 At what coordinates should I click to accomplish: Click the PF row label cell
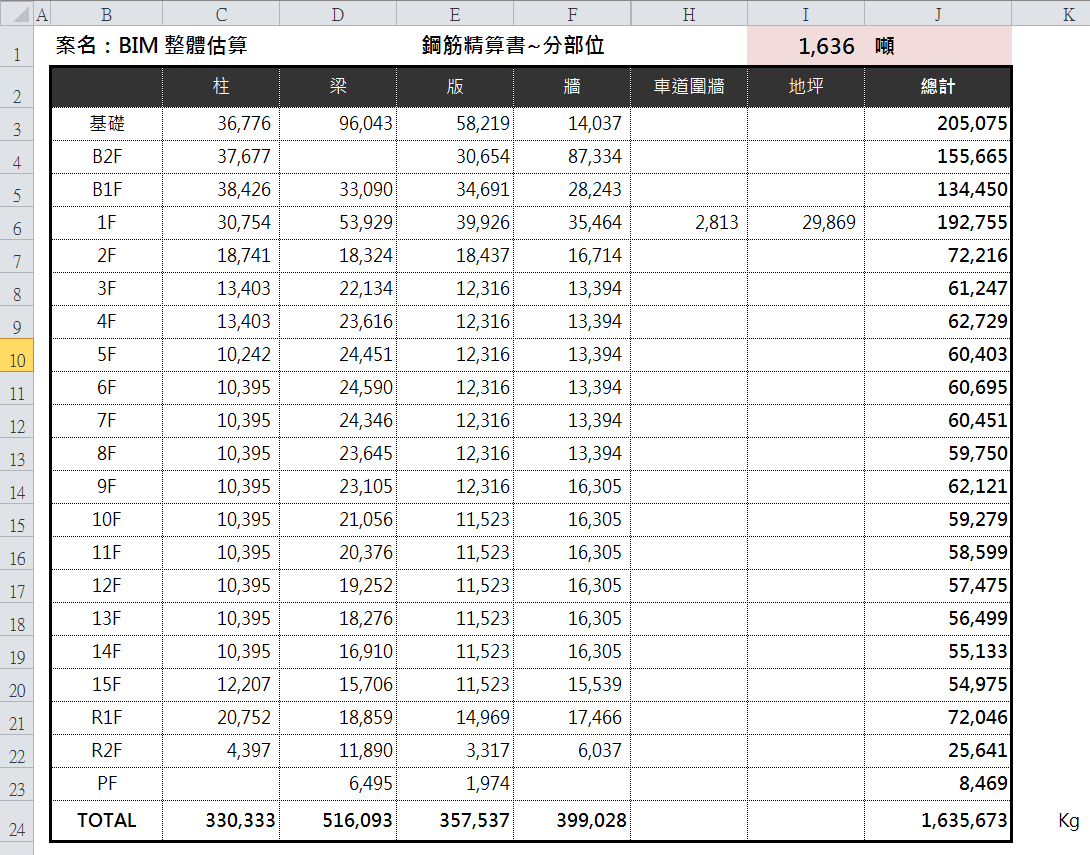tap(106, 783)
